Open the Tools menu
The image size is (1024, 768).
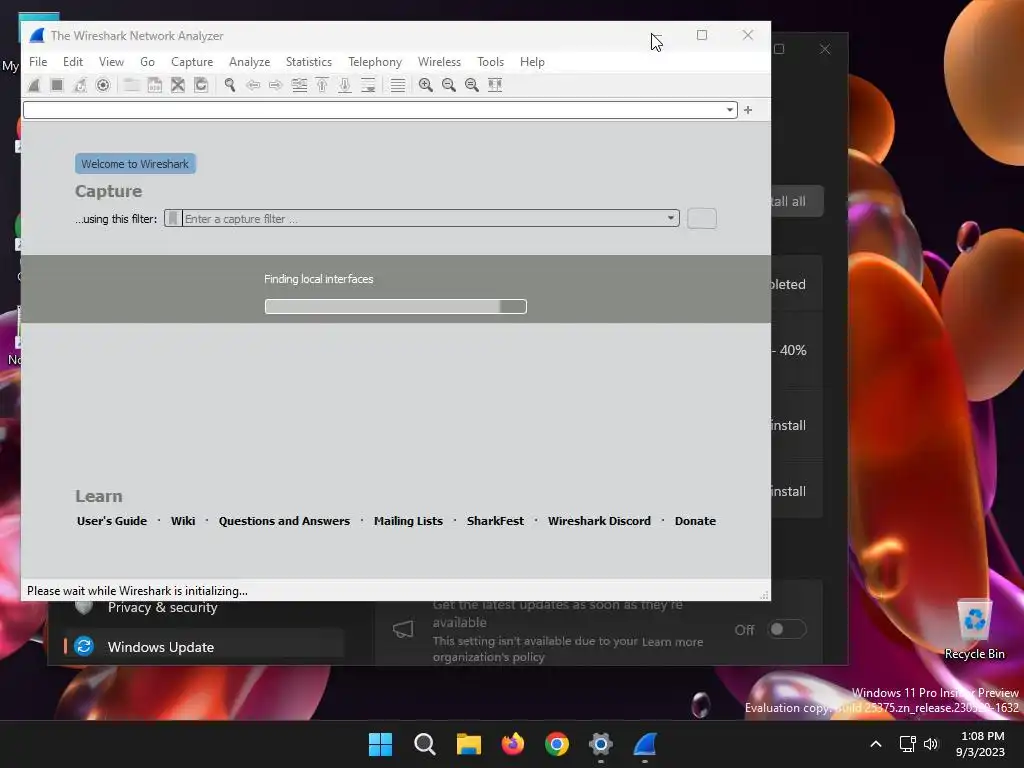point(490,62)
